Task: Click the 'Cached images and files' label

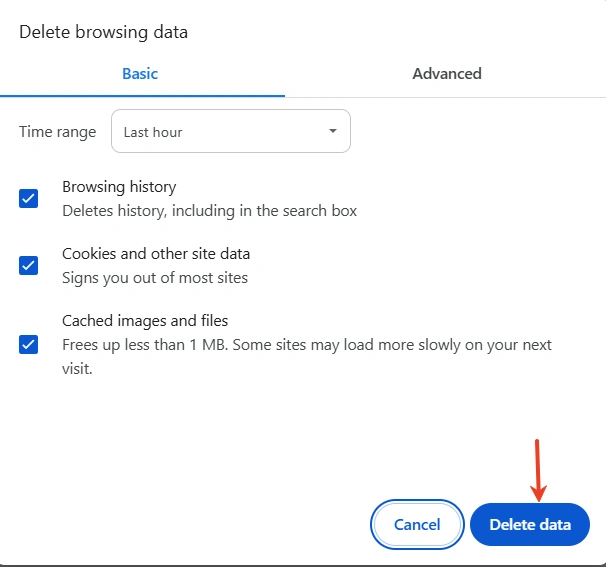Action: 145,321
